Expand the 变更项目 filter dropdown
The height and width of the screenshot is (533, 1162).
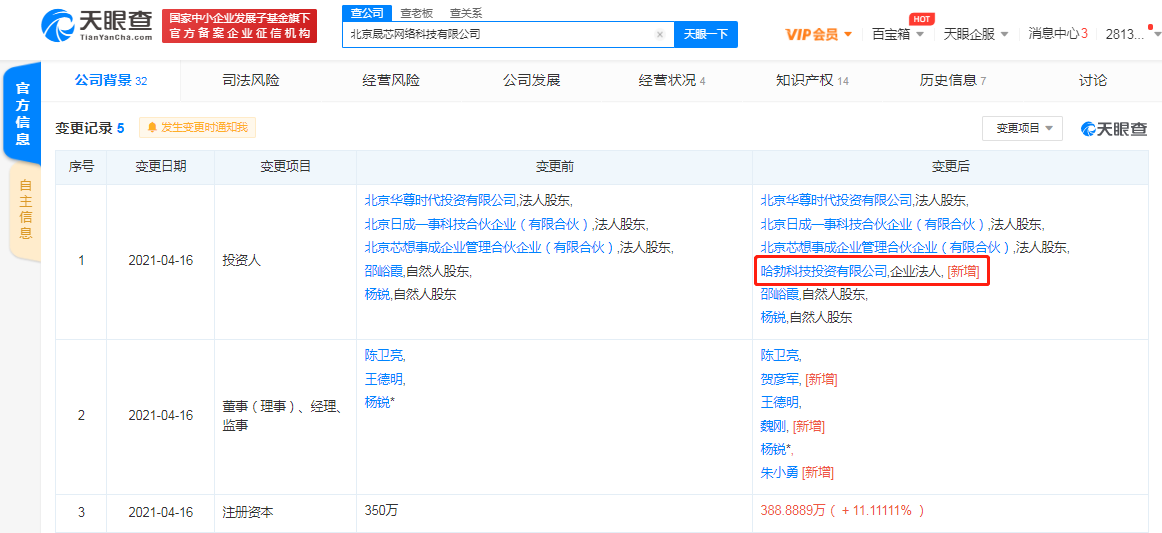[1022, 128]
